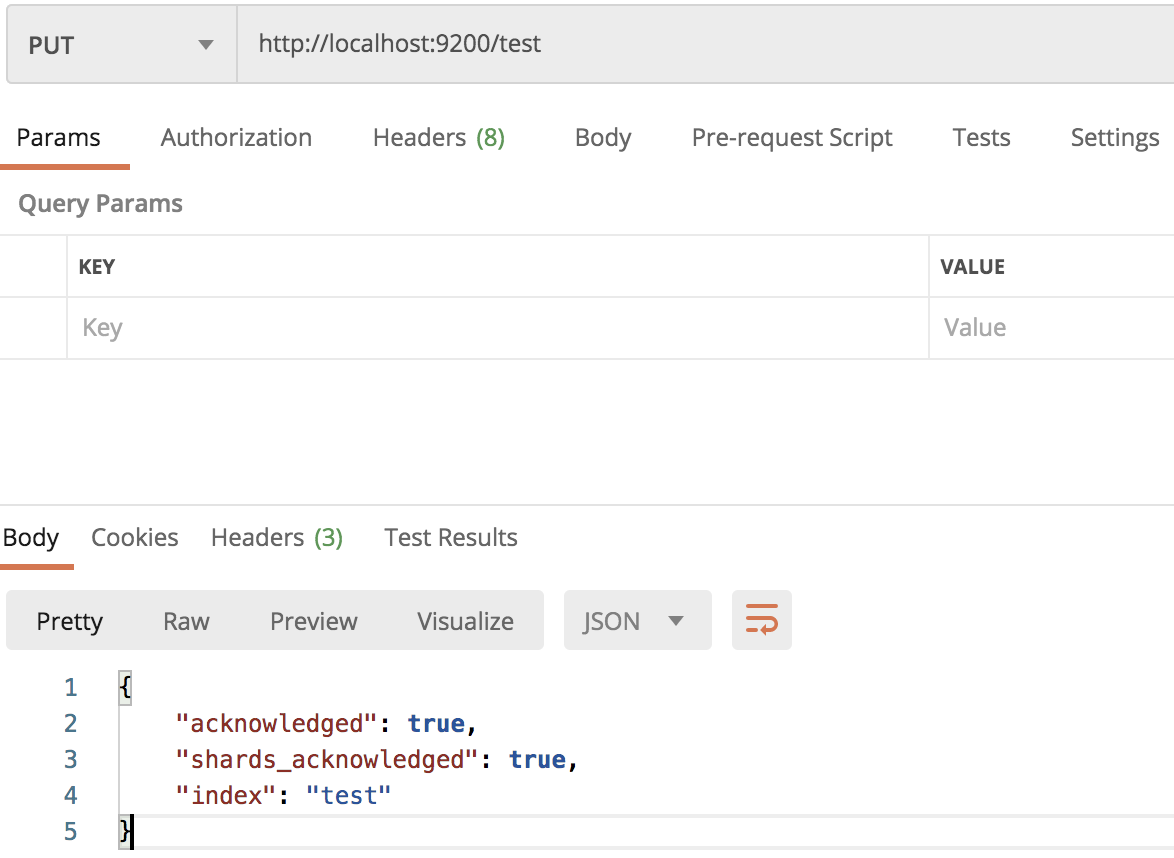Open the Tests tab
Image resolution: width=1174 pixels, height=858 pixels.
[981, 138]
